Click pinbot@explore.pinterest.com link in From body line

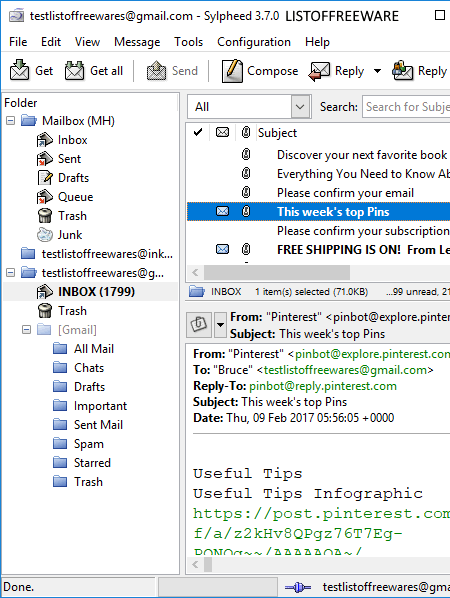click(x=372, y=354)
